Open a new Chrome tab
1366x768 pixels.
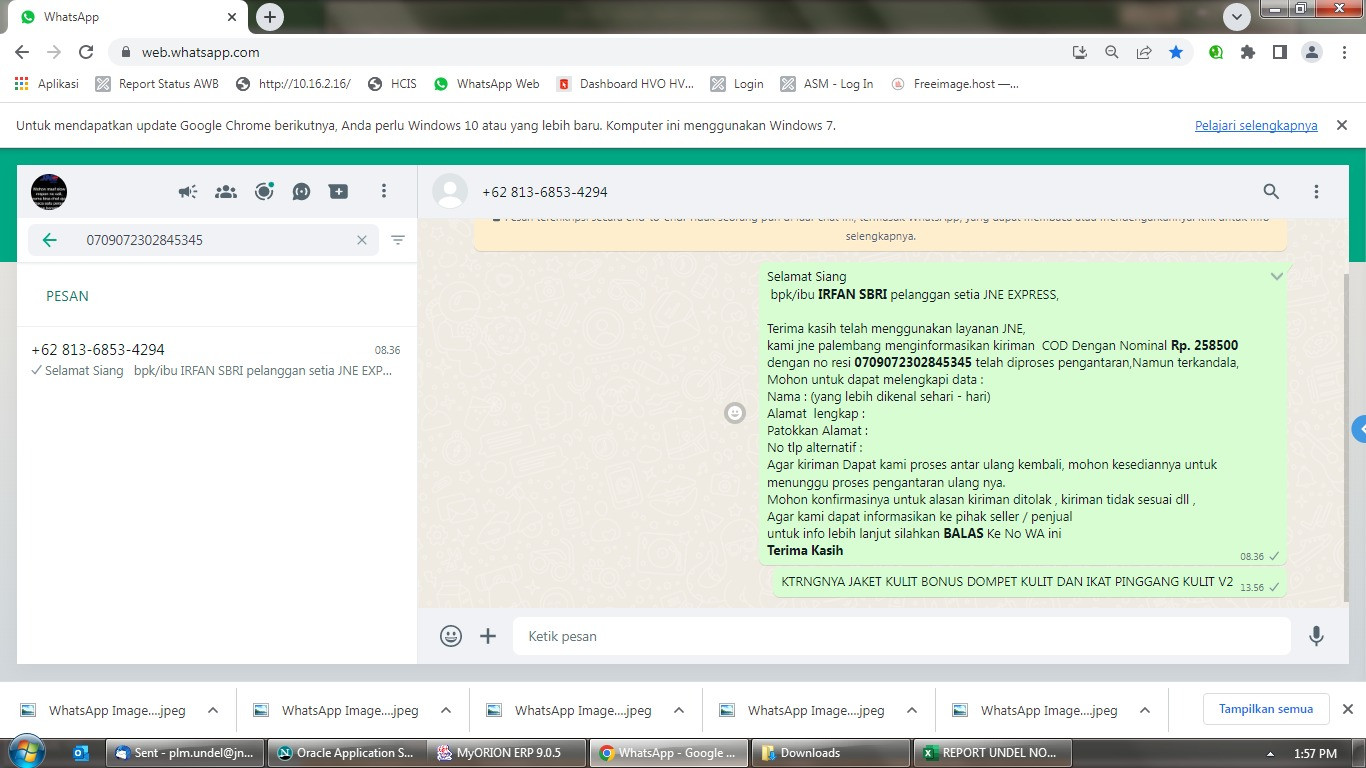[x=269, y=17]
